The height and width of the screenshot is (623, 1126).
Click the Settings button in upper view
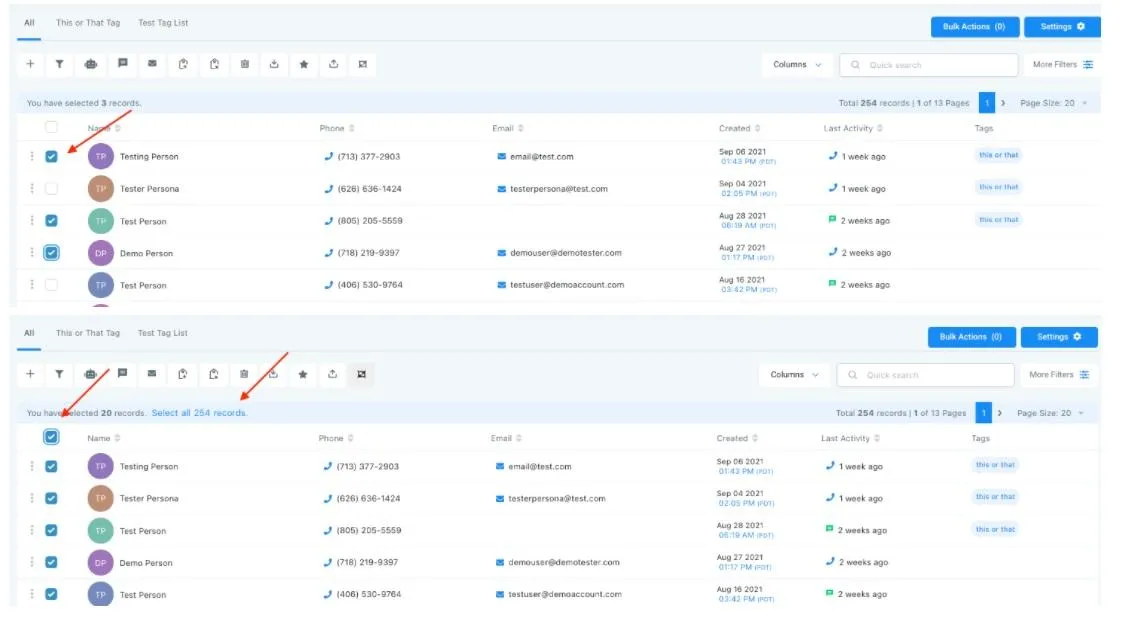pos(1062,27)
